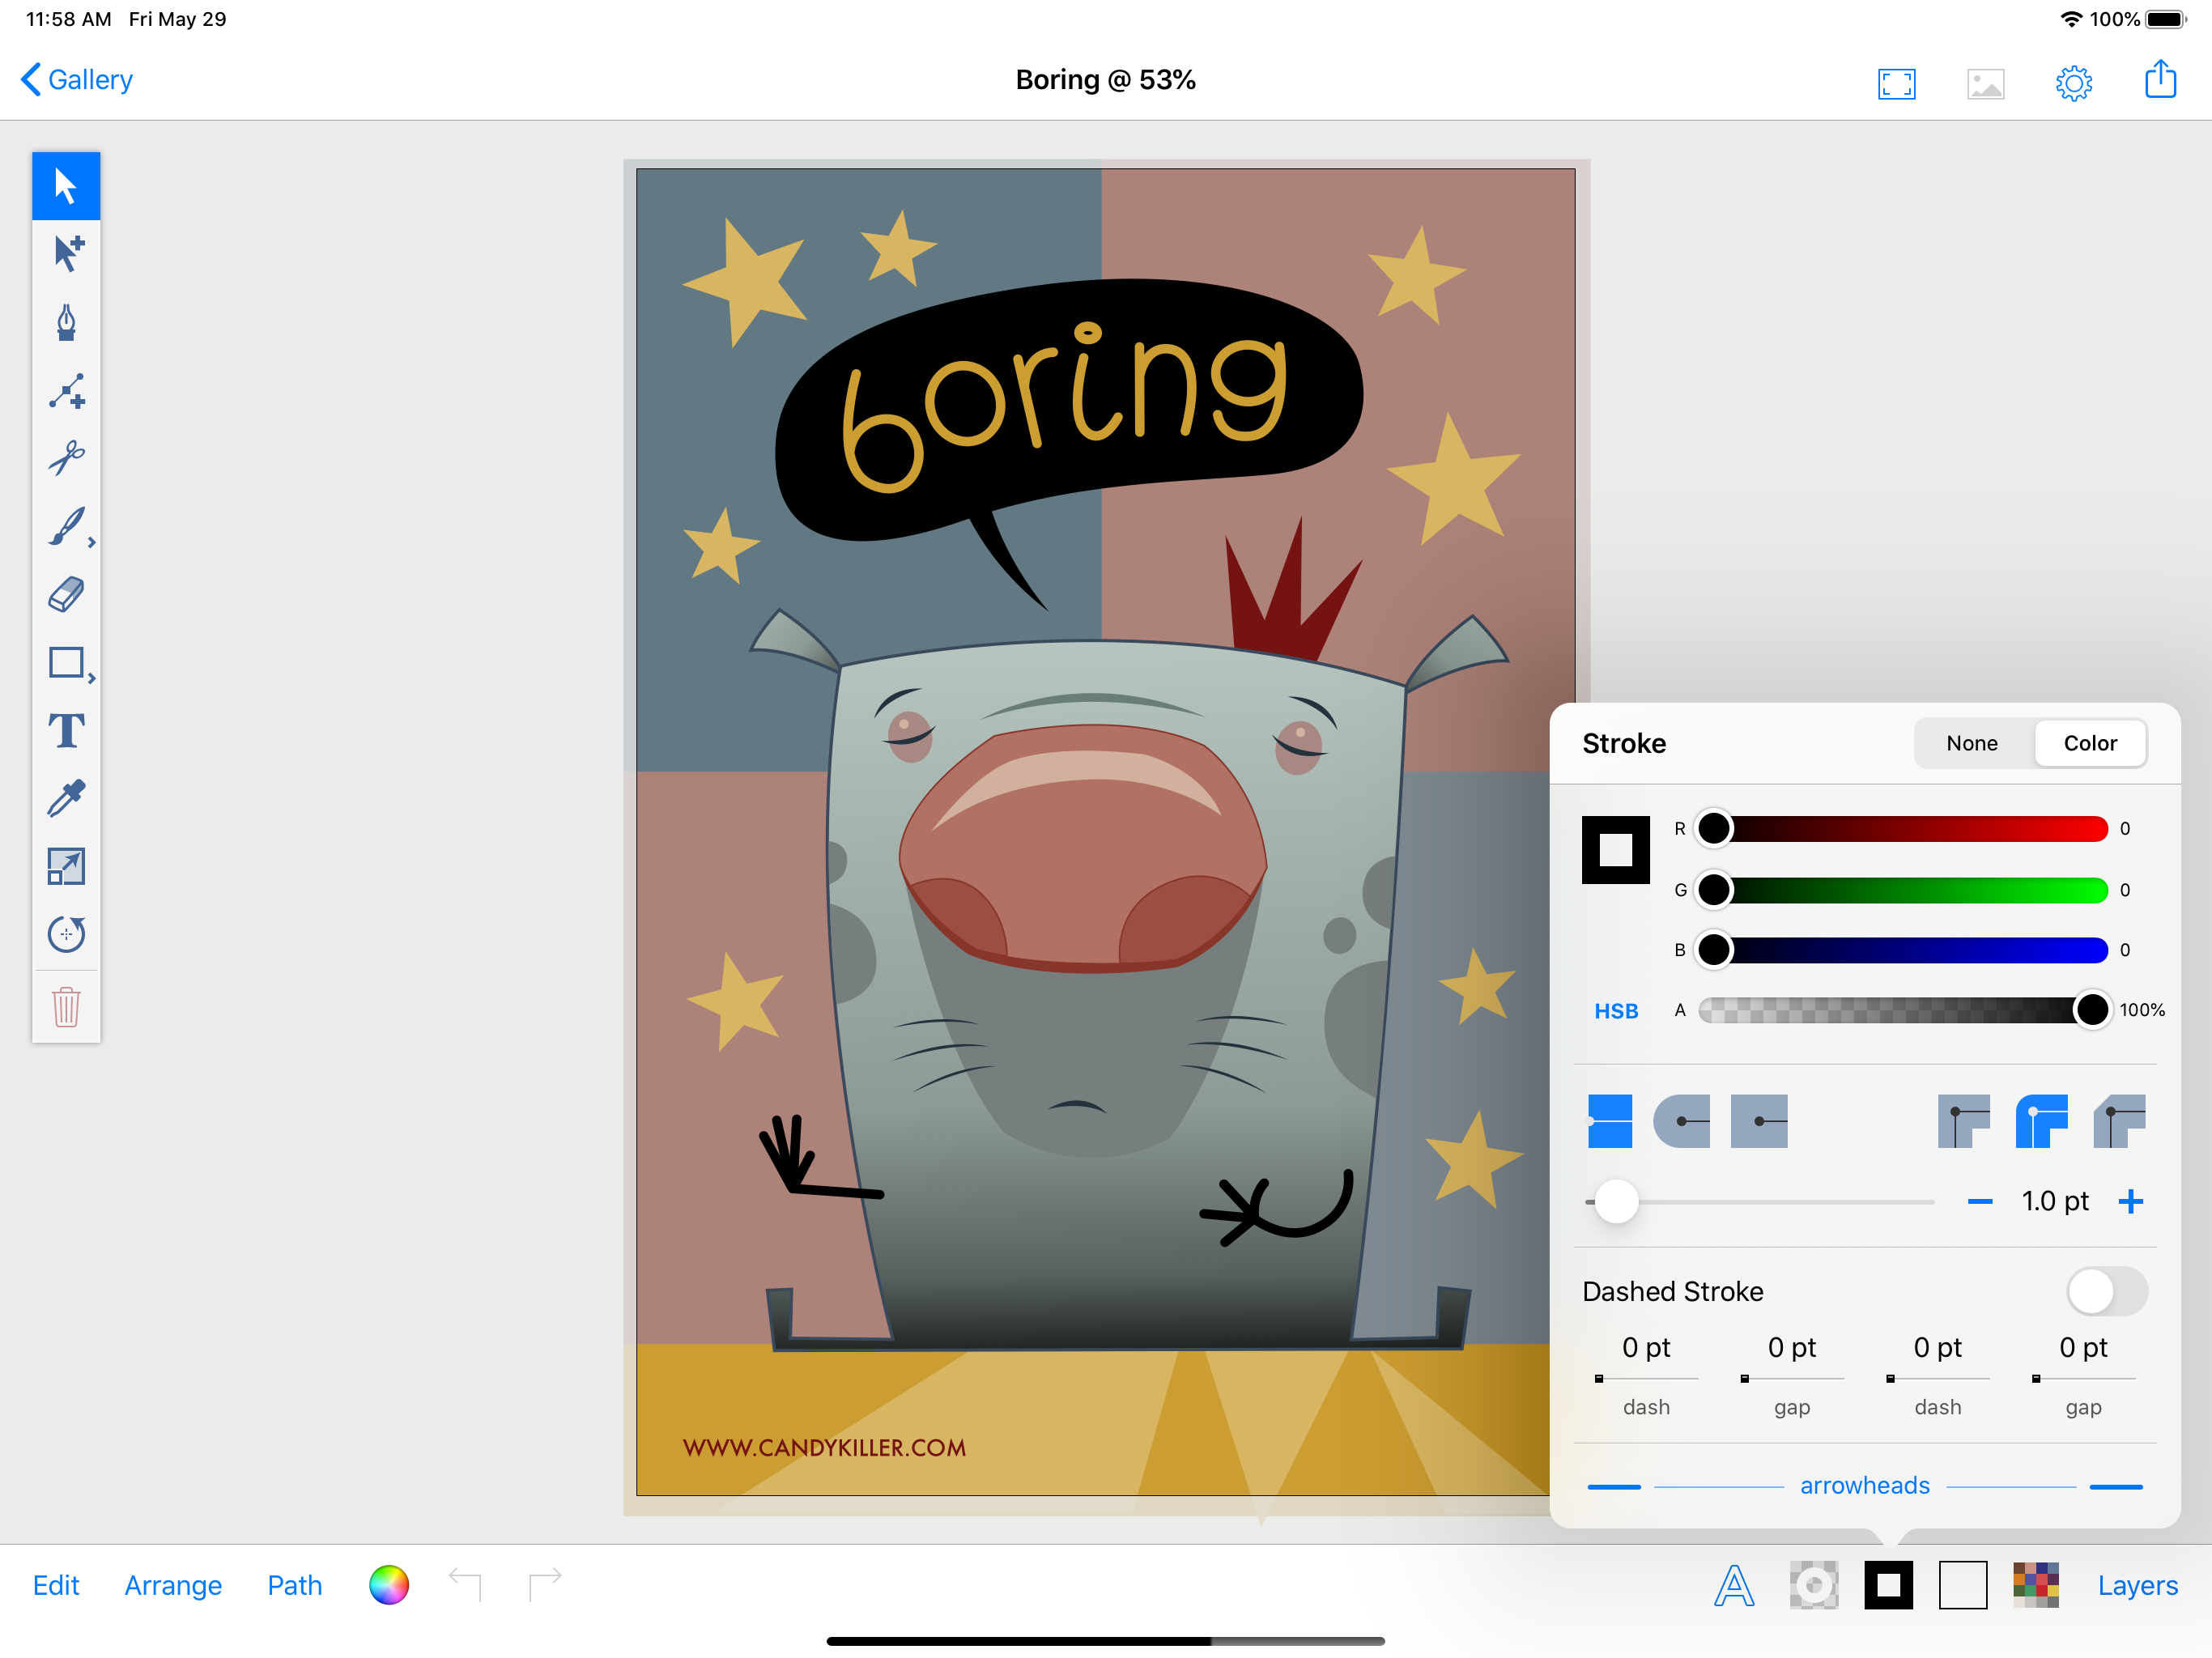Open the image import icon

point(1985,83)
